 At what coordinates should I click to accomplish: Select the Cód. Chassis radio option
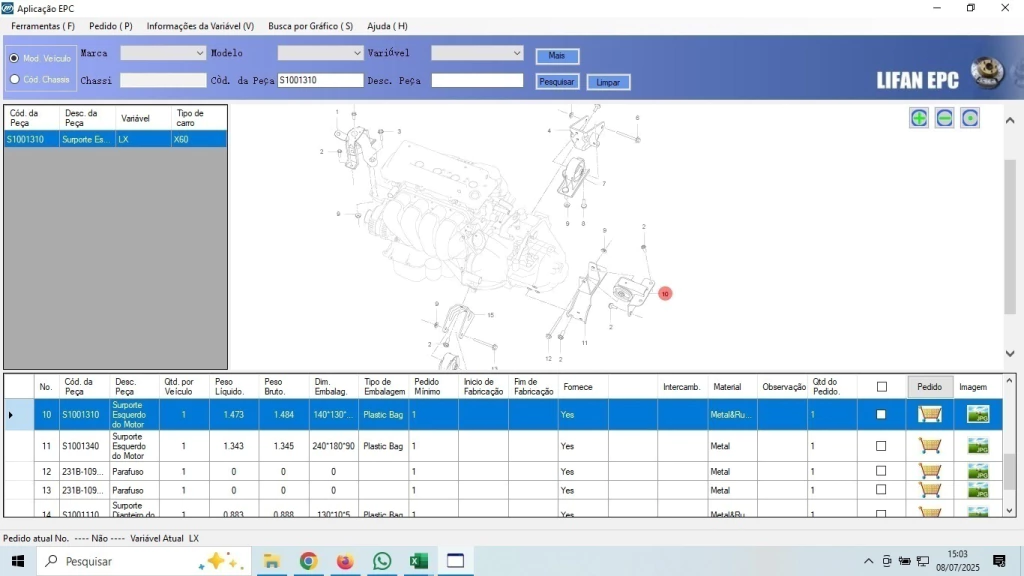tap(14, 79)
